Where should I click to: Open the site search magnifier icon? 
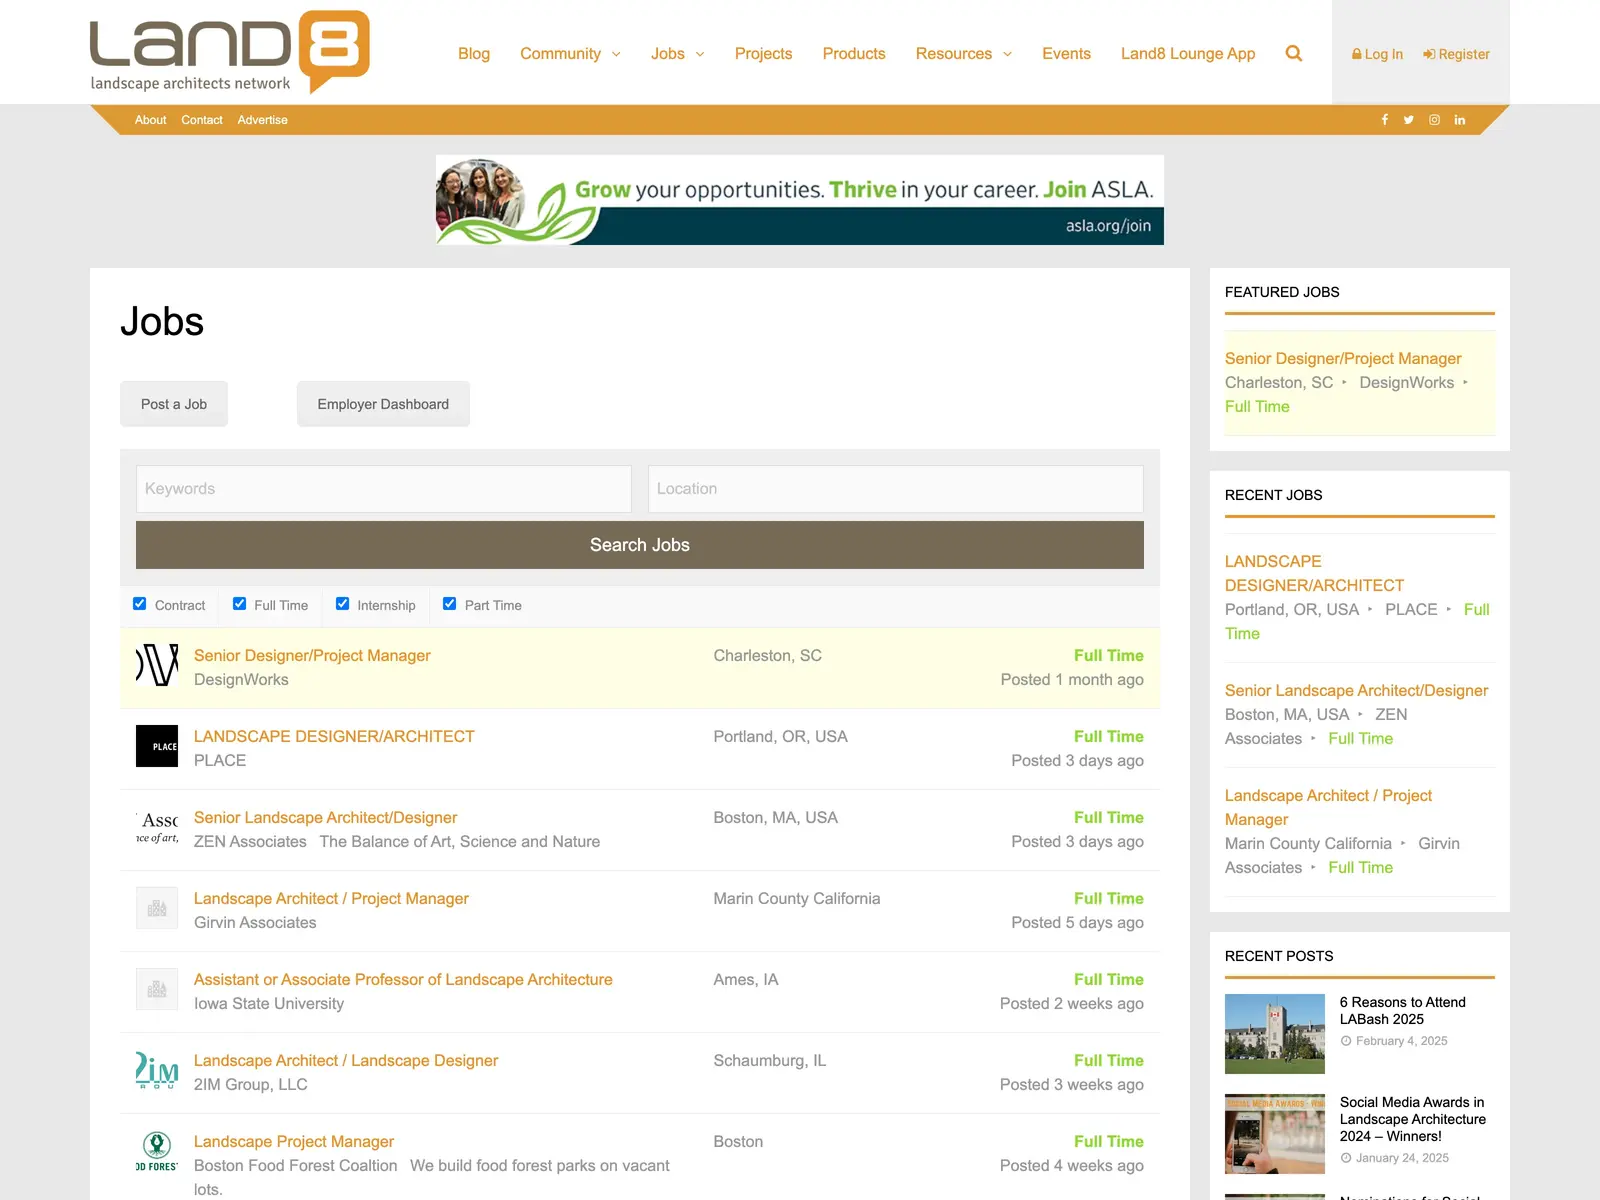1294,54
